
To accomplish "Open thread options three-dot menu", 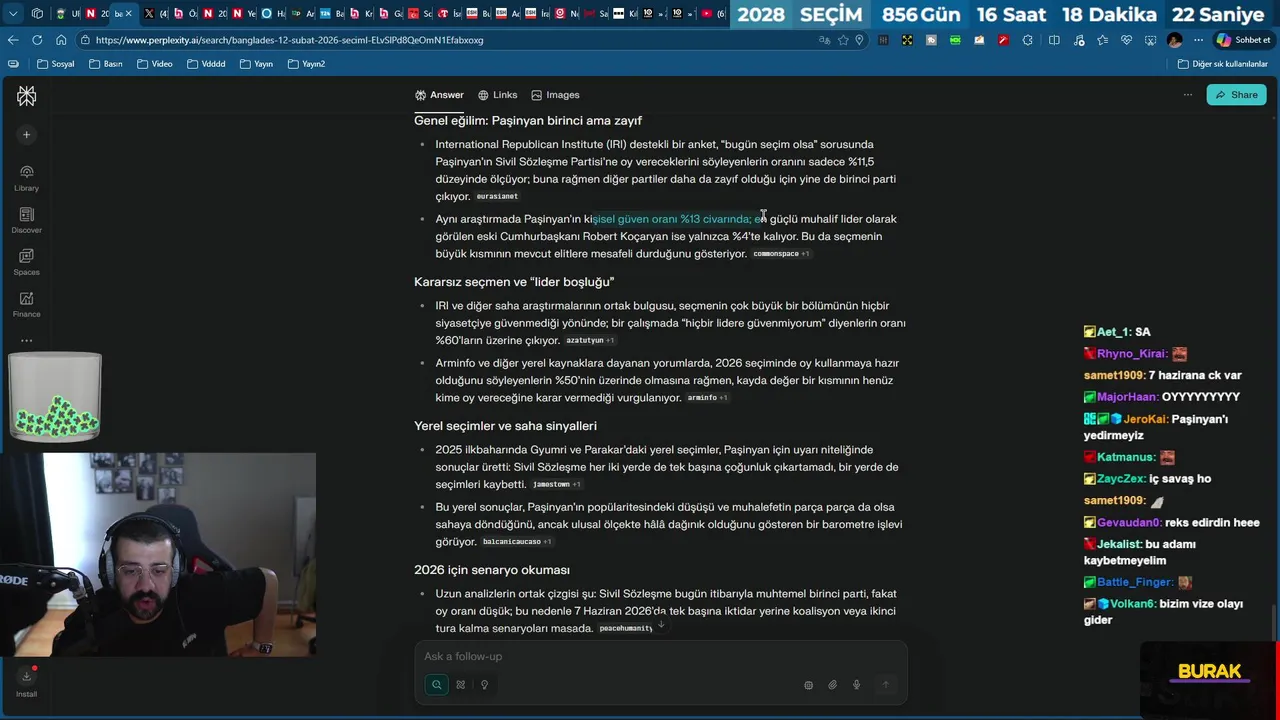I will coord(1187,95).
